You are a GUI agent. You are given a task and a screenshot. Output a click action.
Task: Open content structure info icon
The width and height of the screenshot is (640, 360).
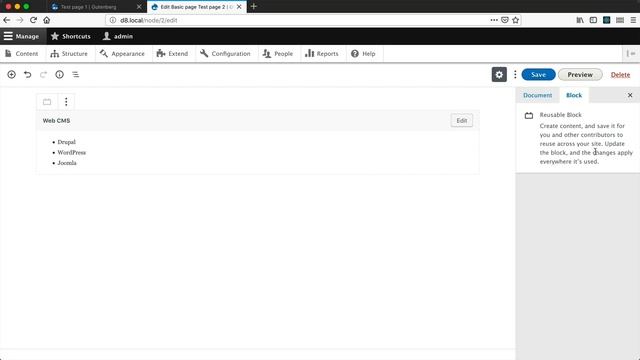(60, 74)
